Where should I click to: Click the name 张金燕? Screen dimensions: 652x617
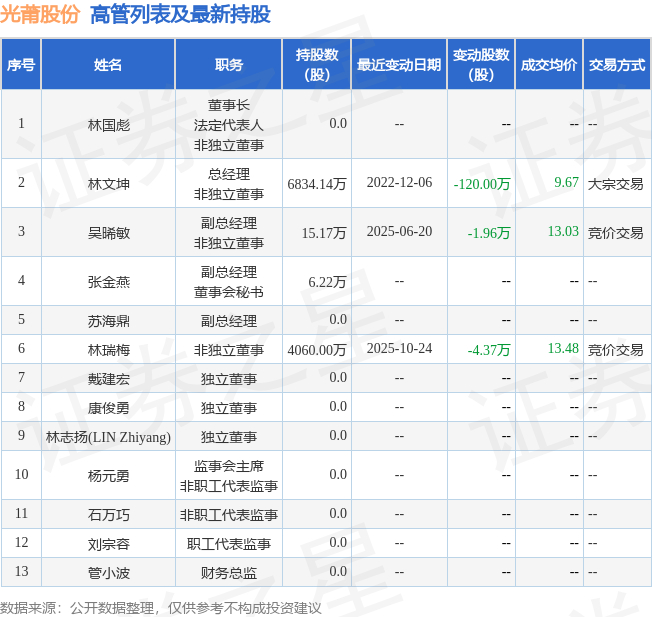point(109,282)
